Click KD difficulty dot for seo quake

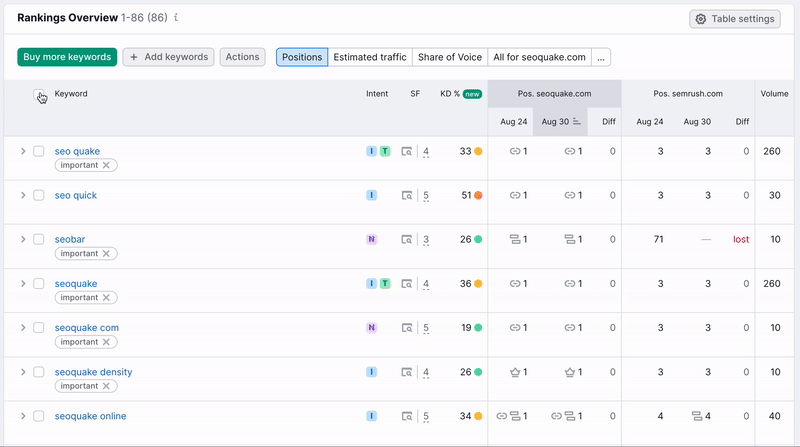click(x=478, y=151)
